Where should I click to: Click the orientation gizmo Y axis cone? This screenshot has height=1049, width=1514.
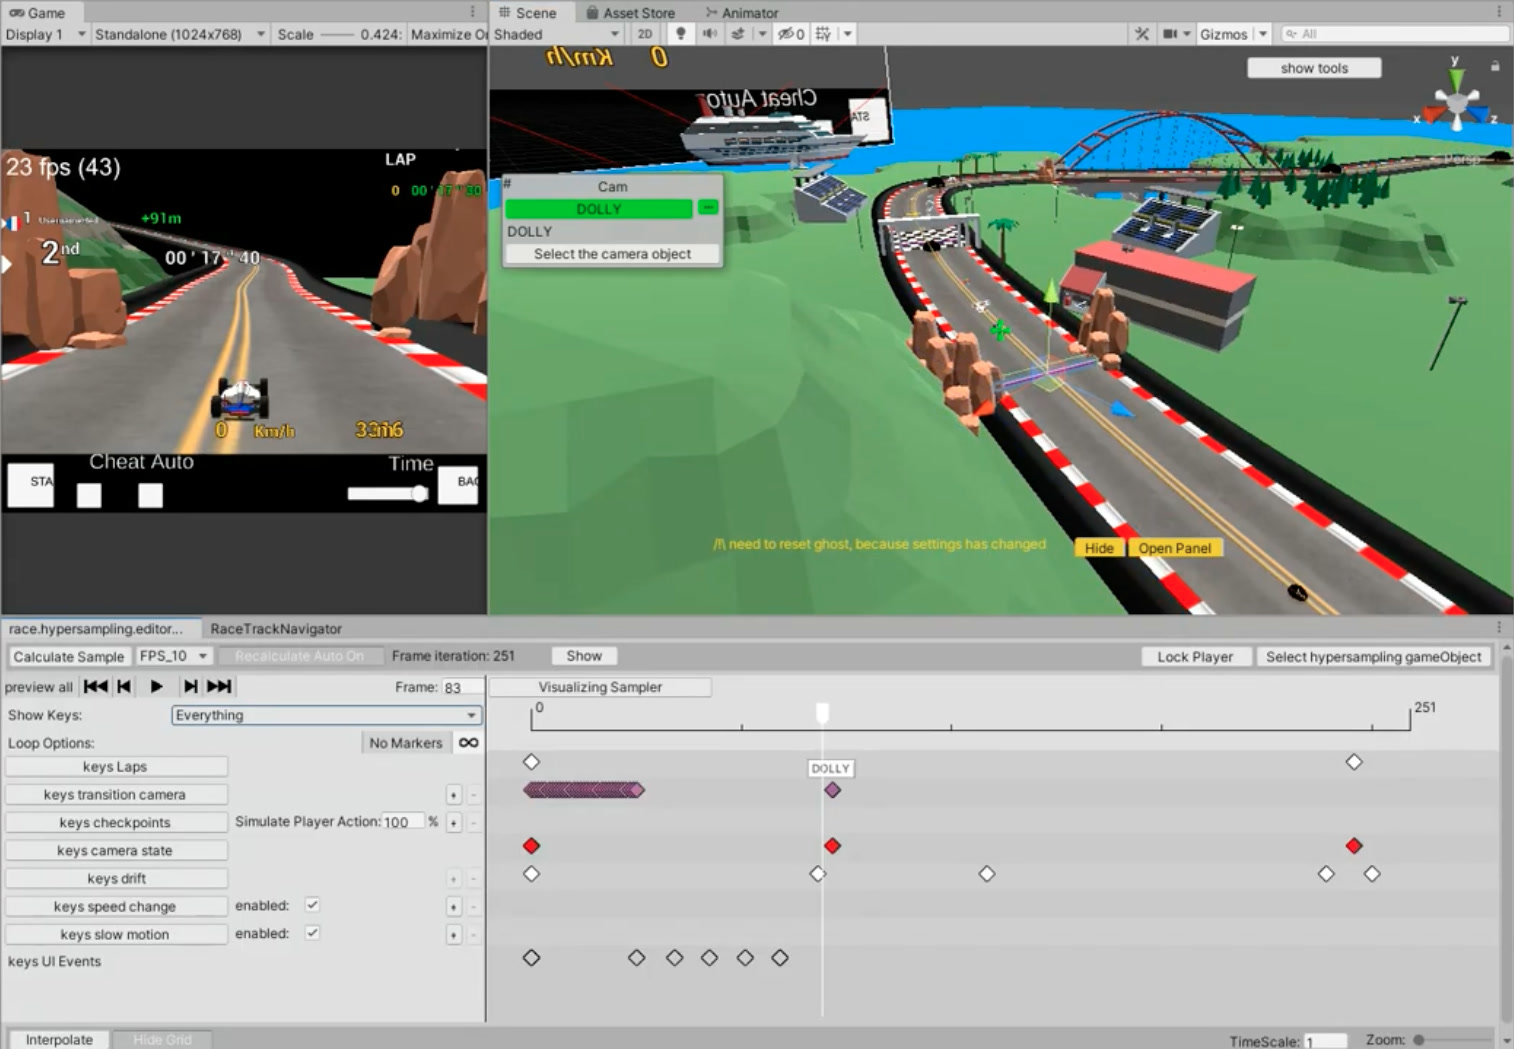[1456, 78]
